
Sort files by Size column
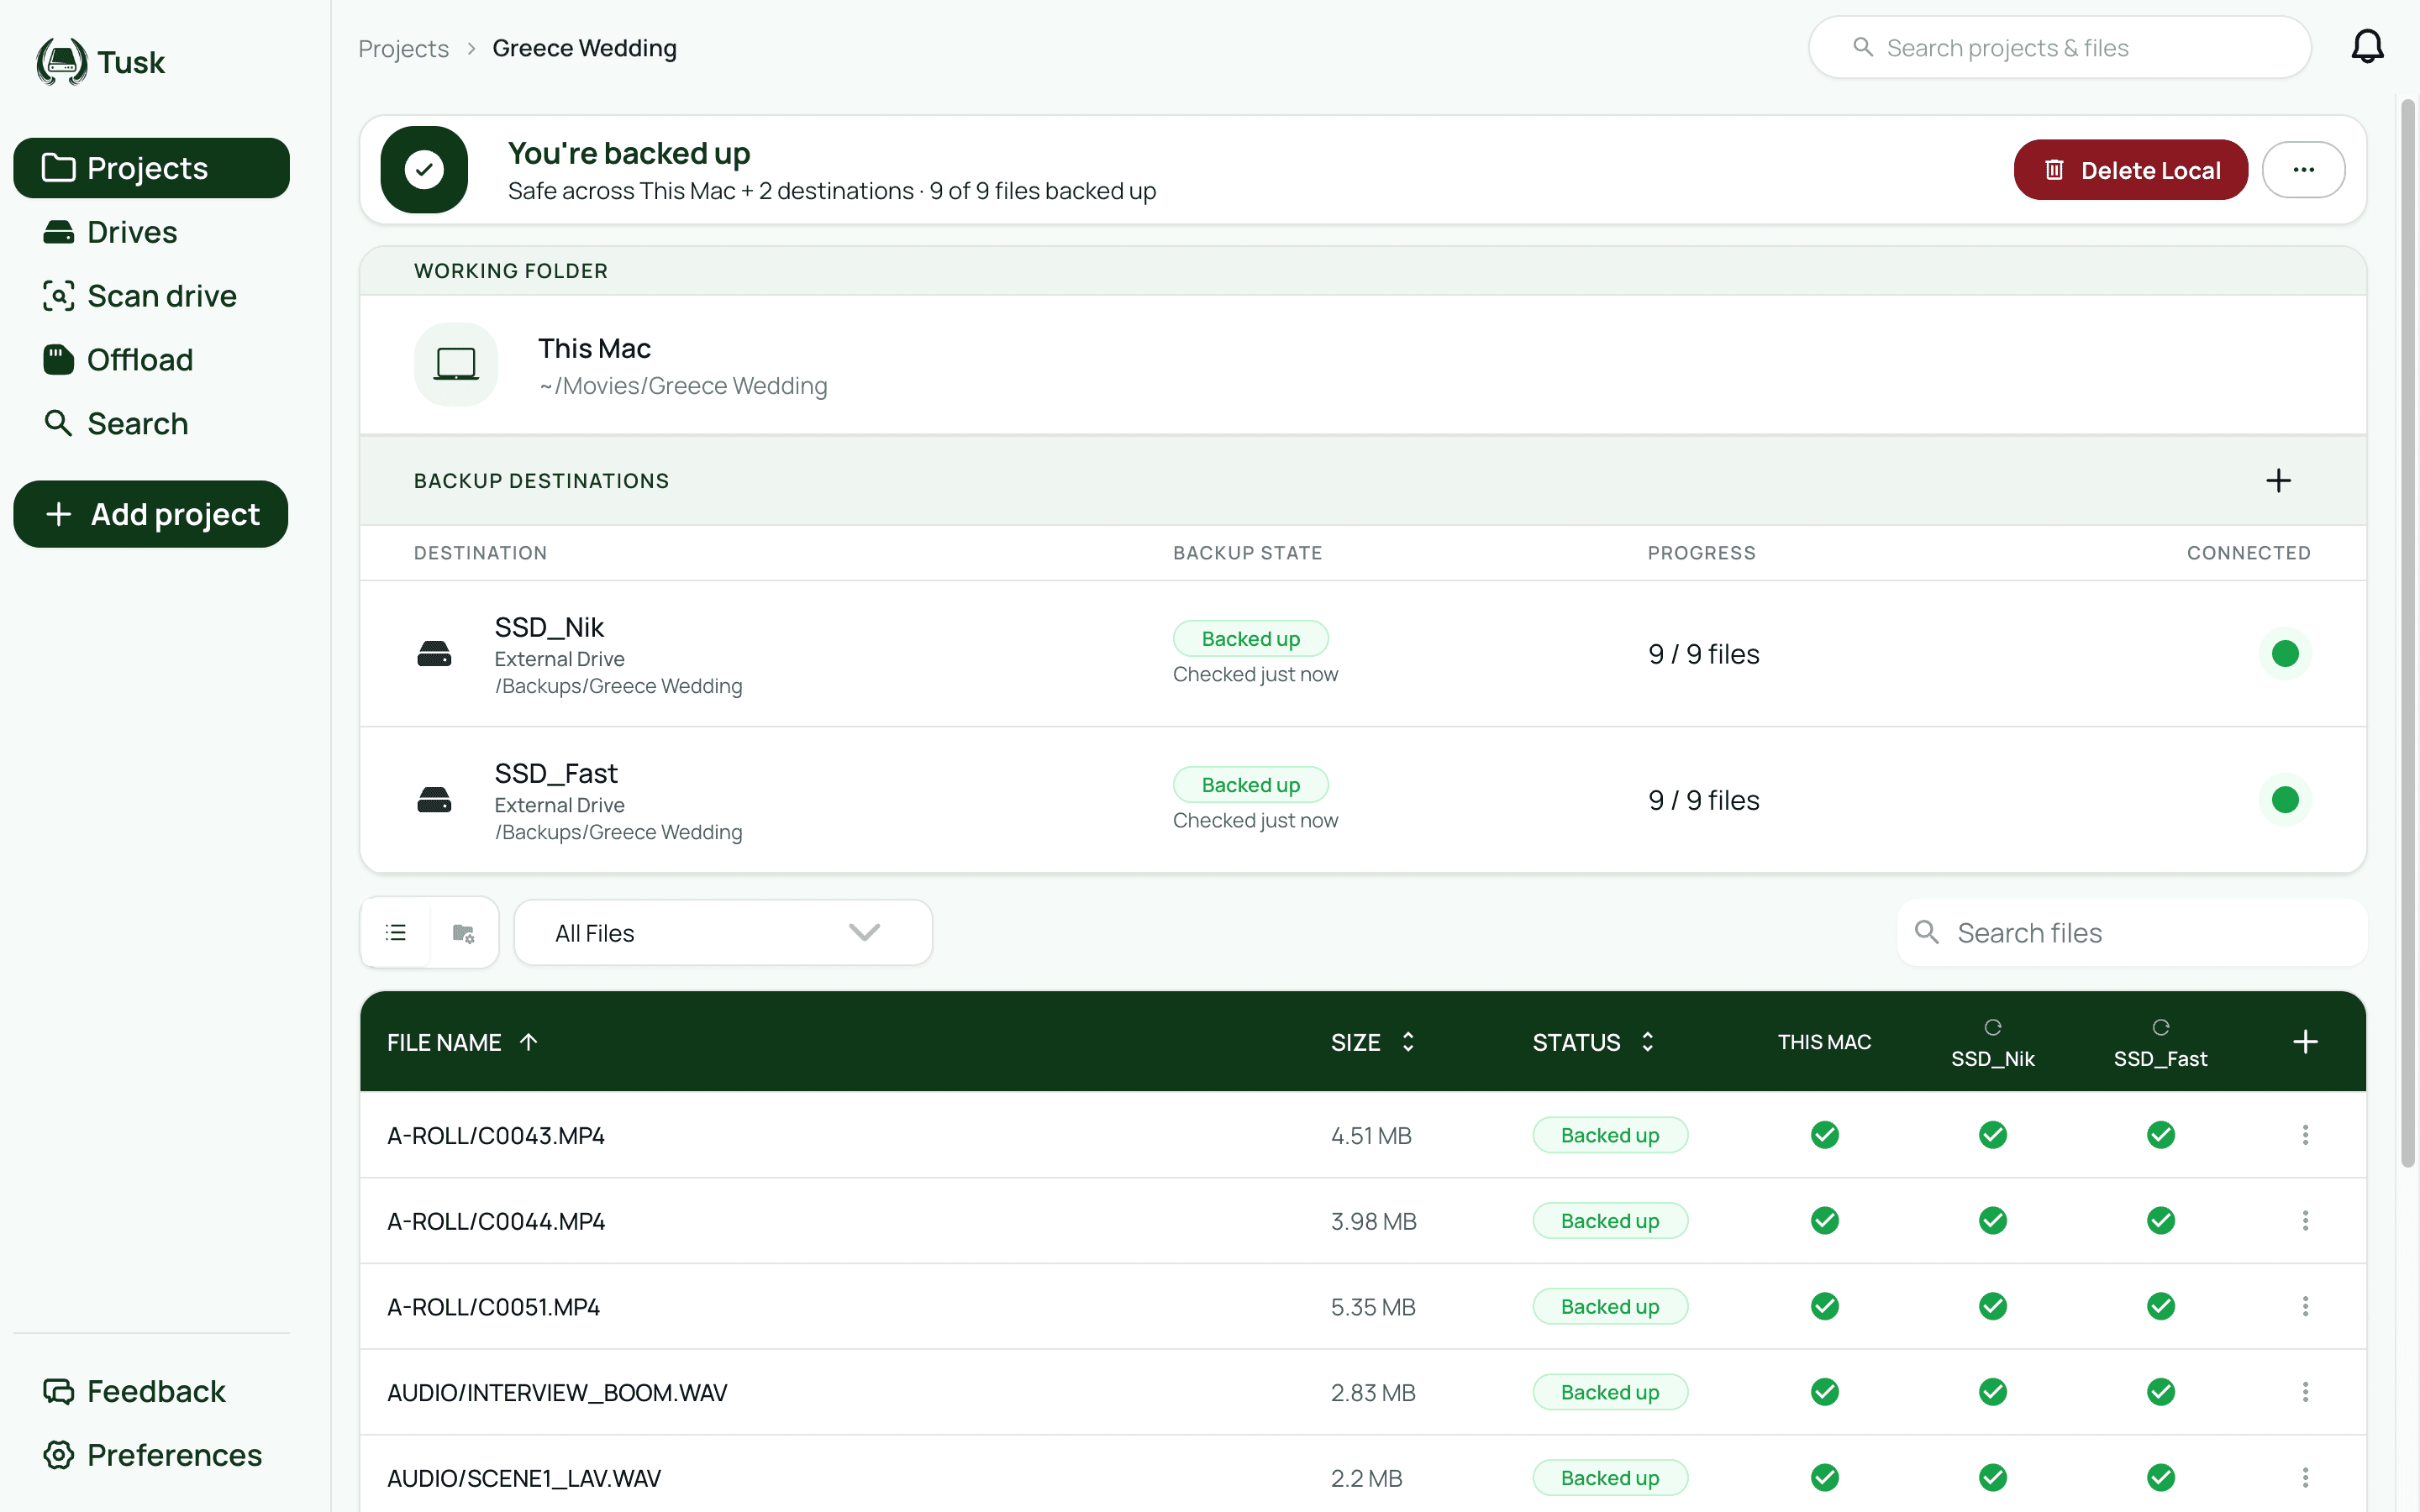(x=1373, y=1042)
